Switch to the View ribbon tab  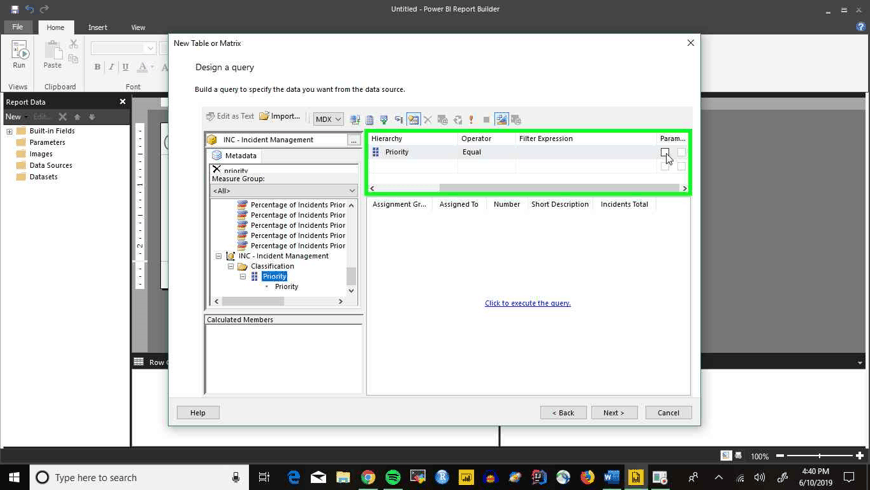point(138,27)
